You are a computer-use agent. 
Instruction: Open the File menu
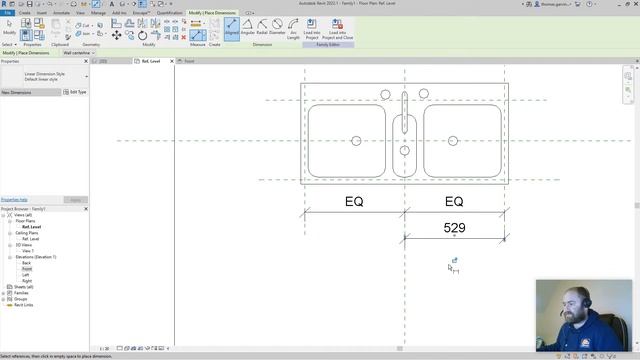pyautogui.click(x=7, y=13)
